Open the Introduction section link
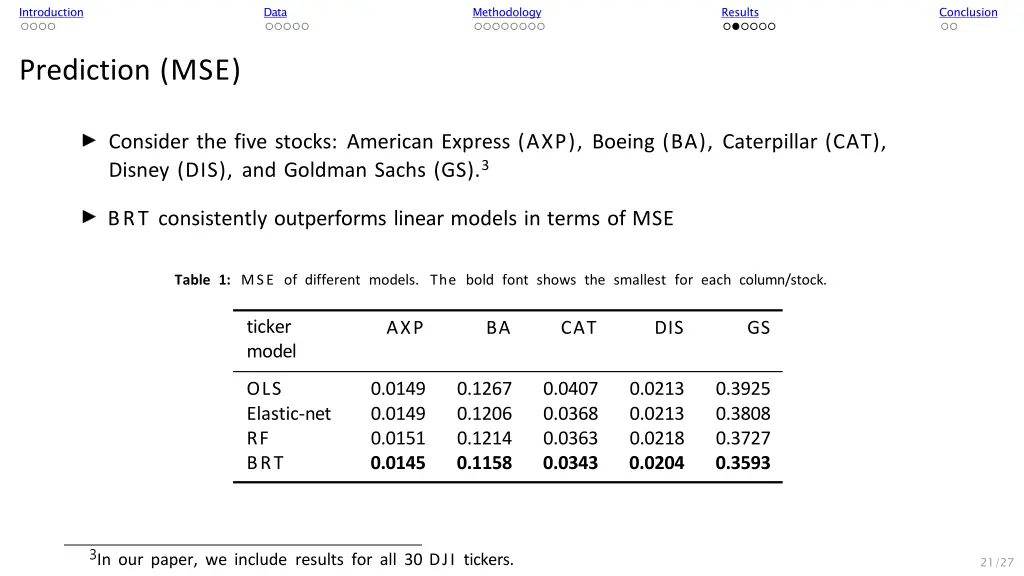Screen dimensions: 1024x576 [51, 12]
